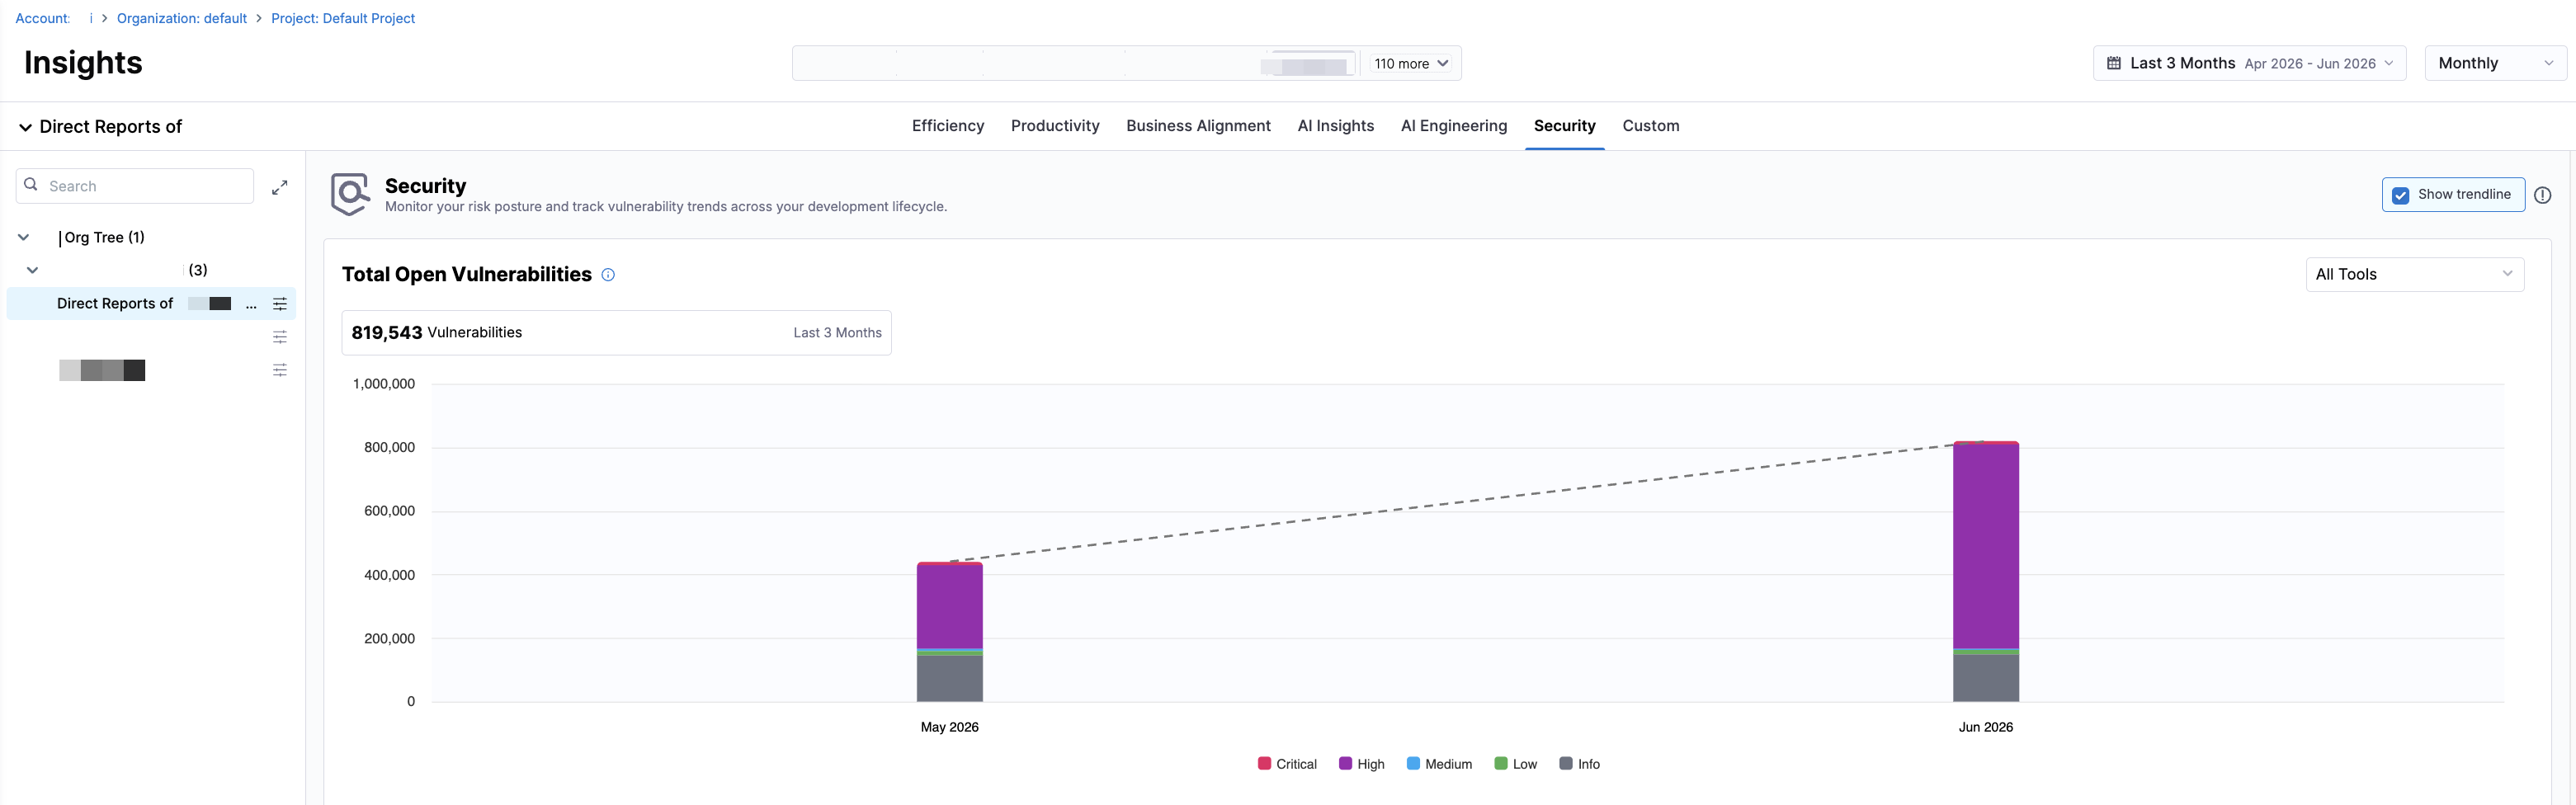Click the info icon beside Total Open Vulnerabilities
The width and height of the screenshot is (2576, 805).
[608, 275]
